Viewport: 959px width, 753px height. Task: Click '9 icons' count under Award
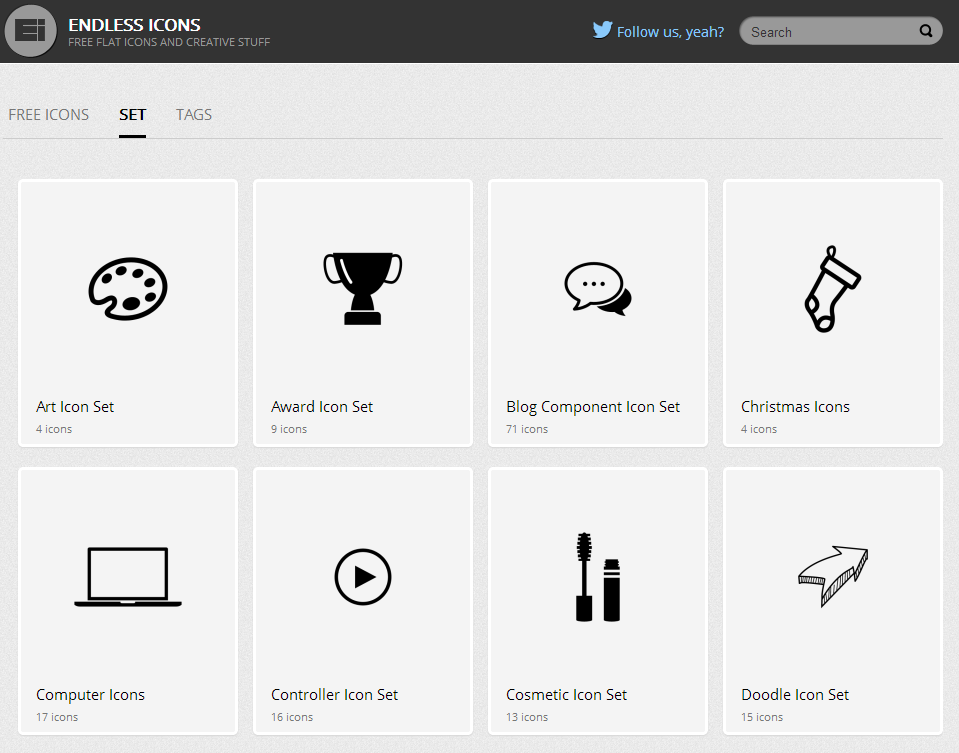pos(289,429)
